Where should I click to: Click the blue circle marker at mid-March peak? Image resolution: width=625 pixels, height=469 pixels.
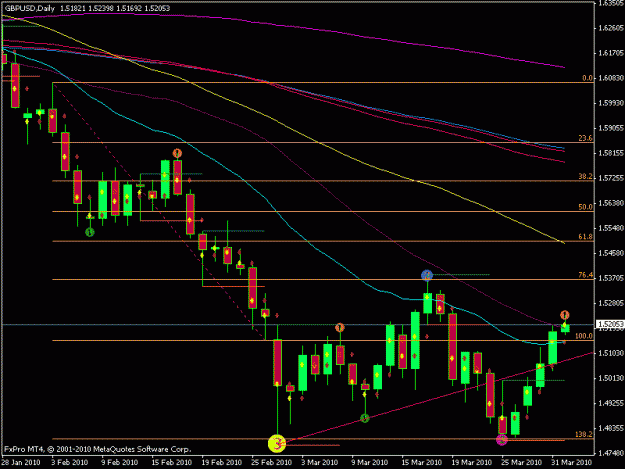coord(427,275)
